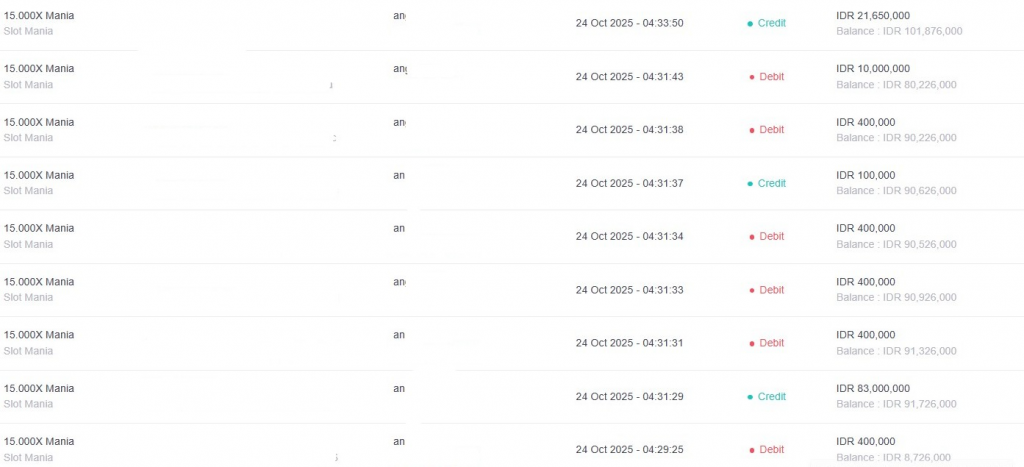
Task: Click the 15.000X Mania name in the 04:31:34 row
Action: coord(39,228)
